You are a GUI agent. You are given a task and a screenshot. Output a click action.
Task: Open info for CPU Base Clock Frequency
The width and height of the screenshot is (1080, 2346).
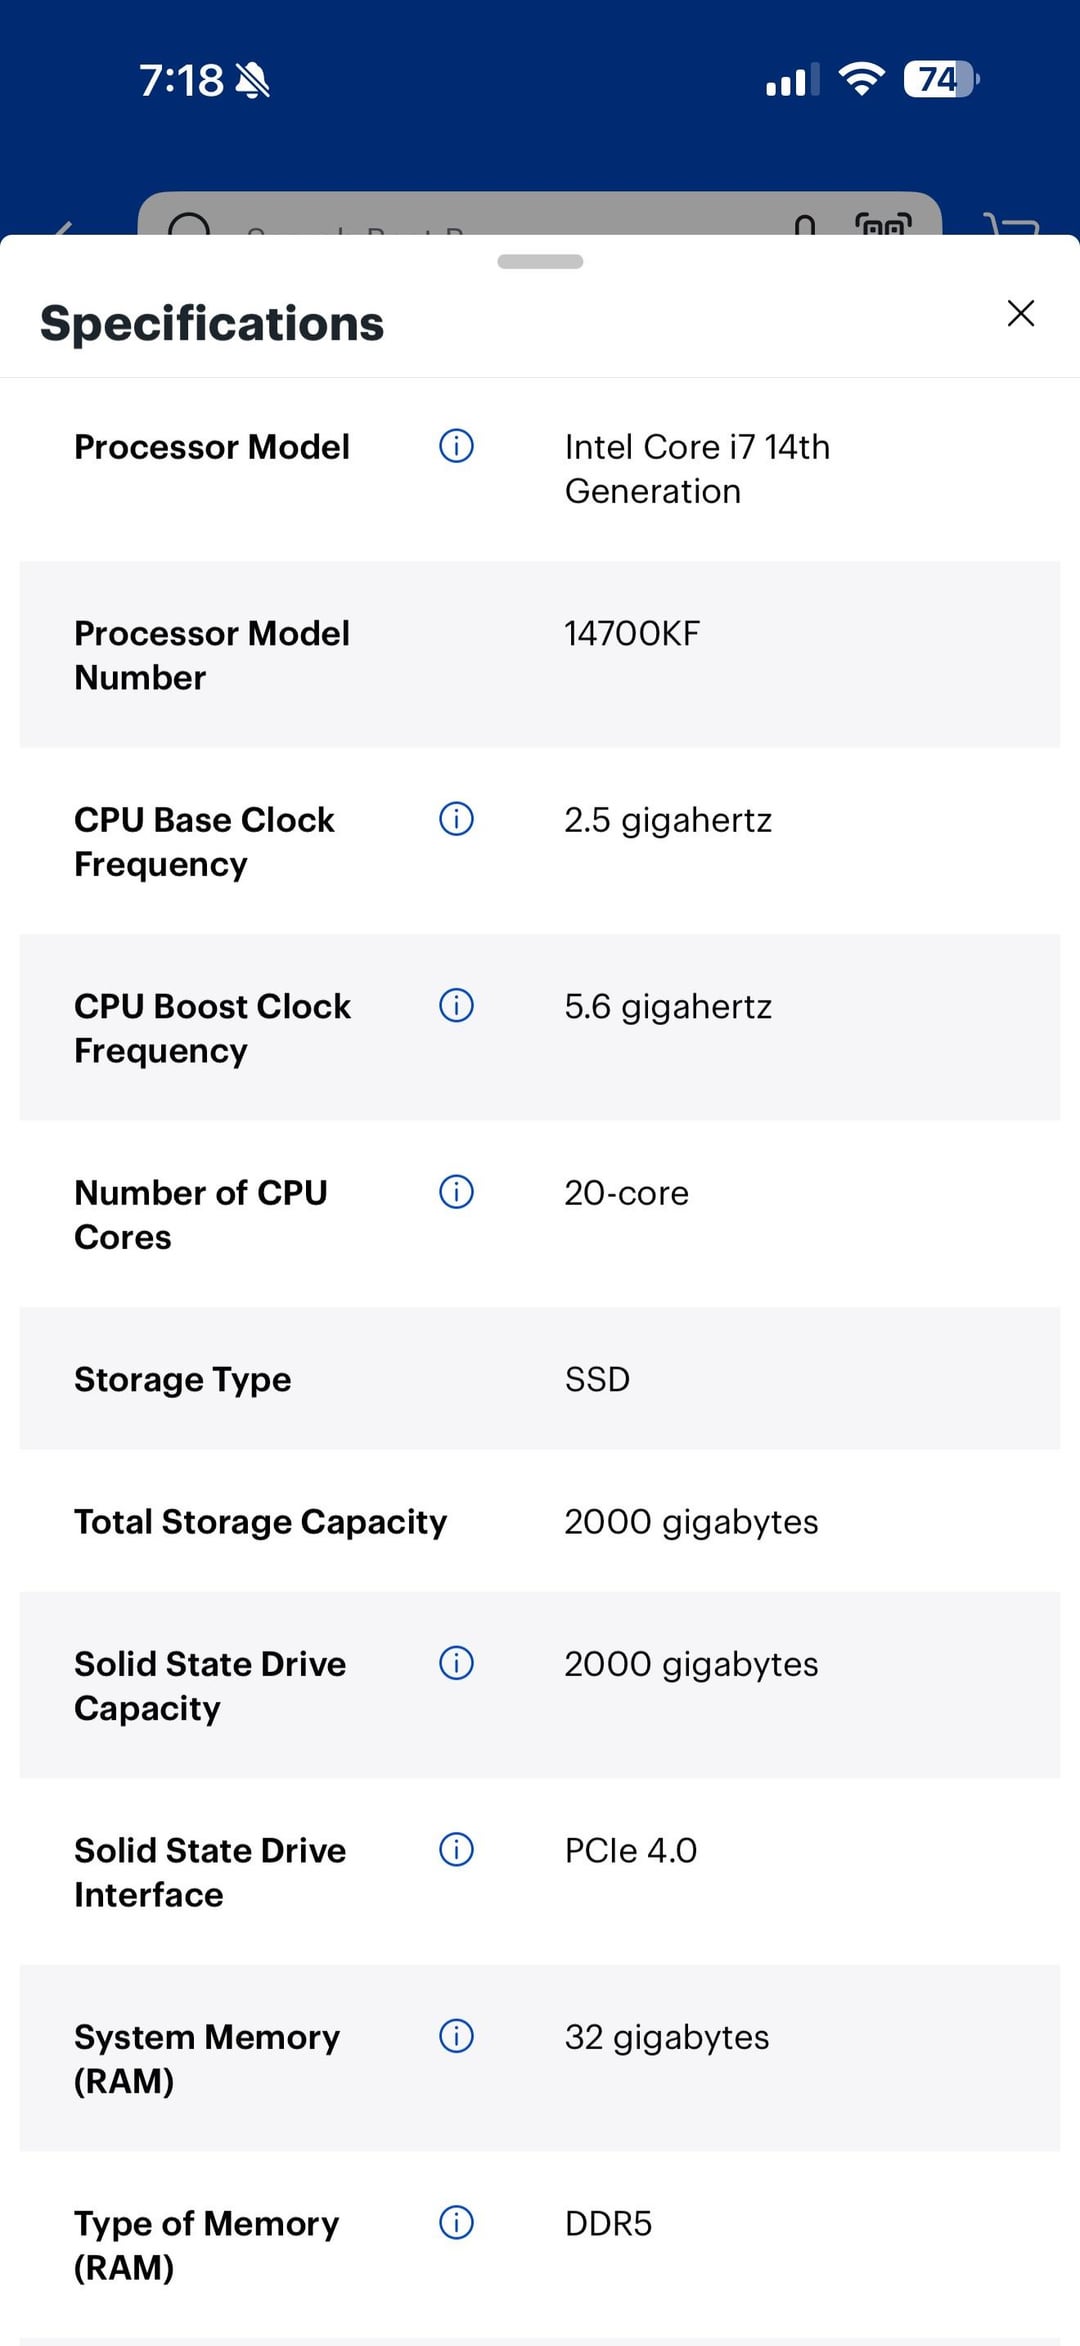456,819
